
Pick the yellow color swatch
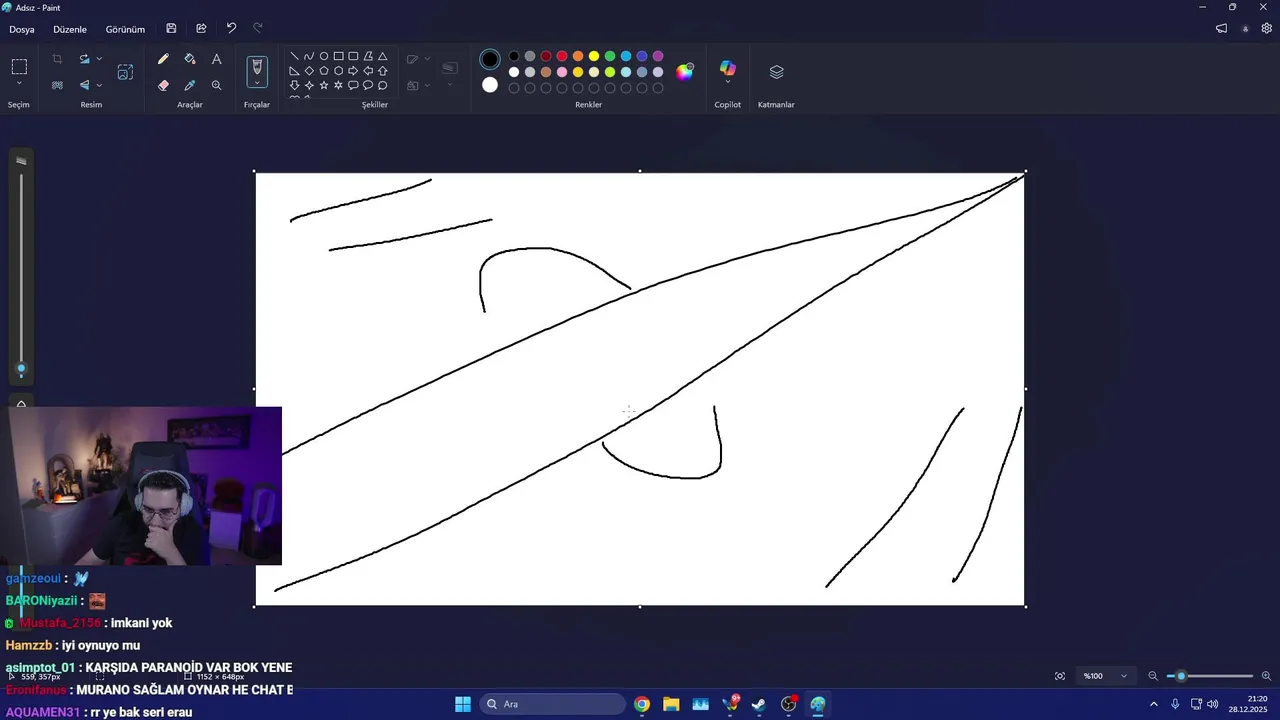(594, 56)
